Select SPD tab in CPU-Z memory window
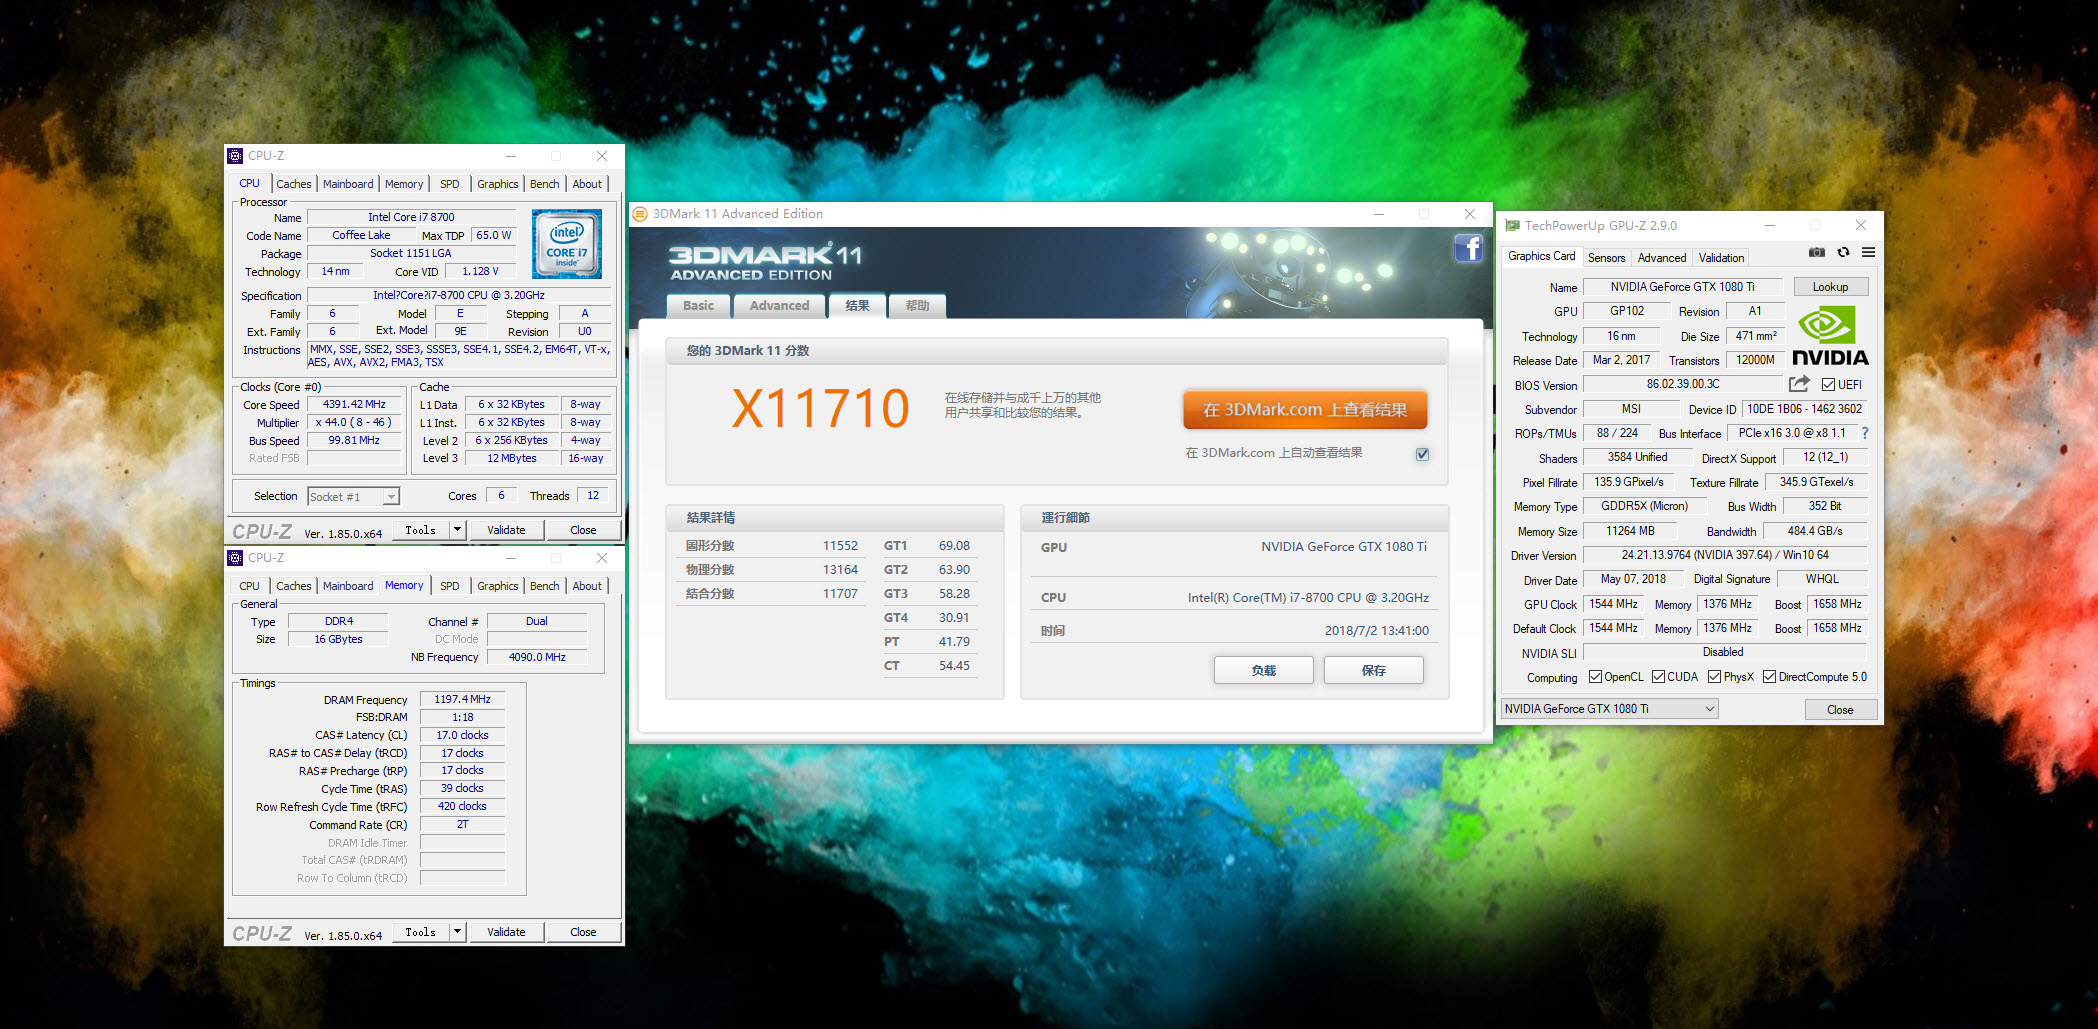The height and width of the screenshot is (1029, 2098). [x=450, y=586]
